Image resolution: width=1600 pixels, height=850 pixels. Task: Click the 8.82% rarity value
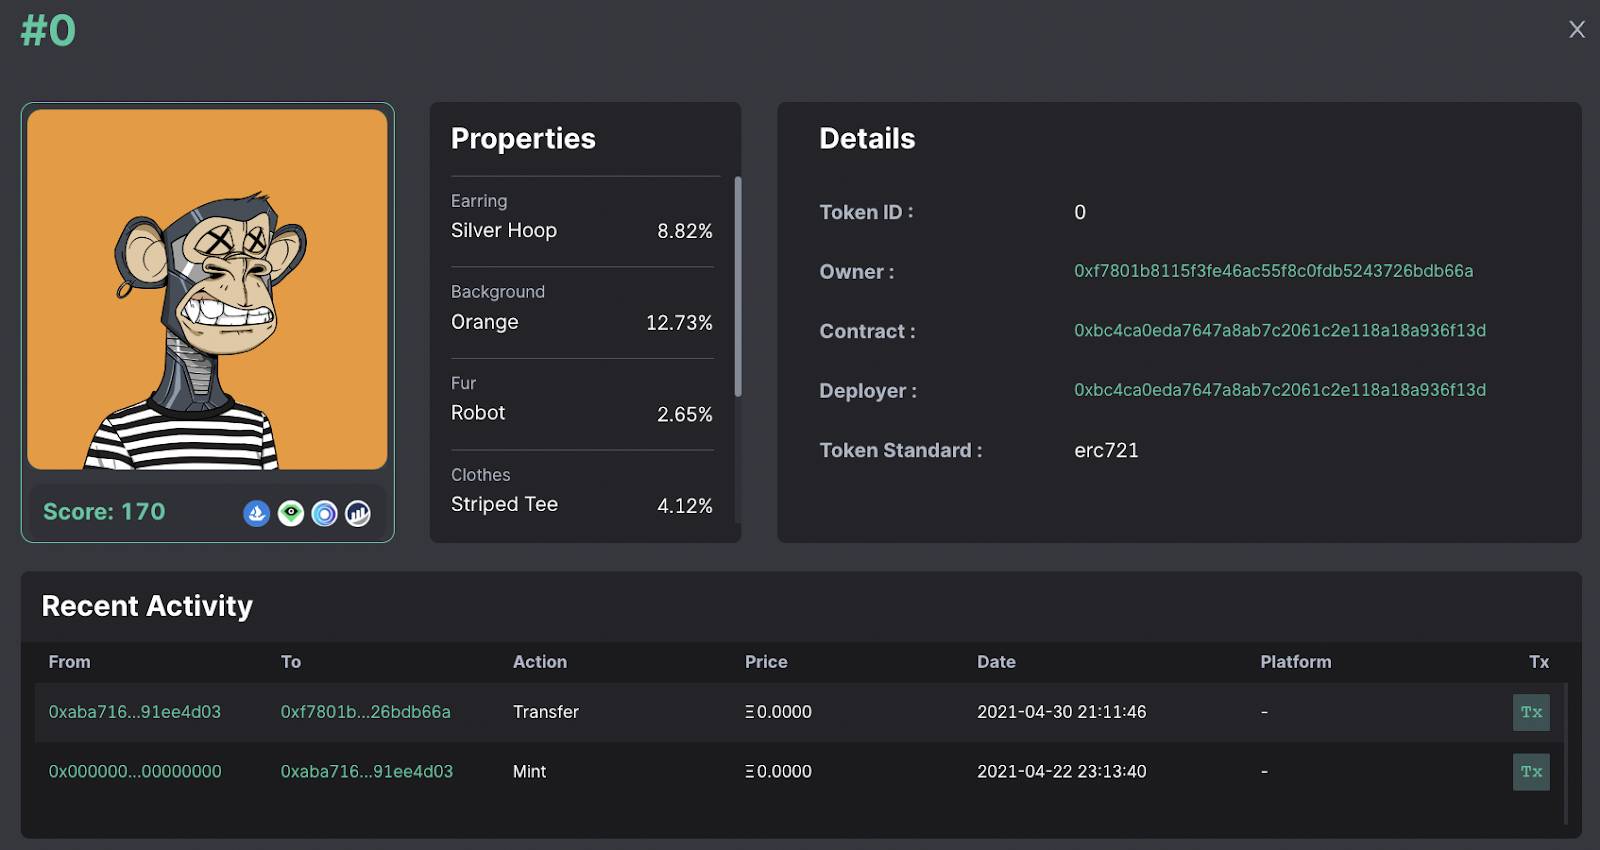point(684,231)
